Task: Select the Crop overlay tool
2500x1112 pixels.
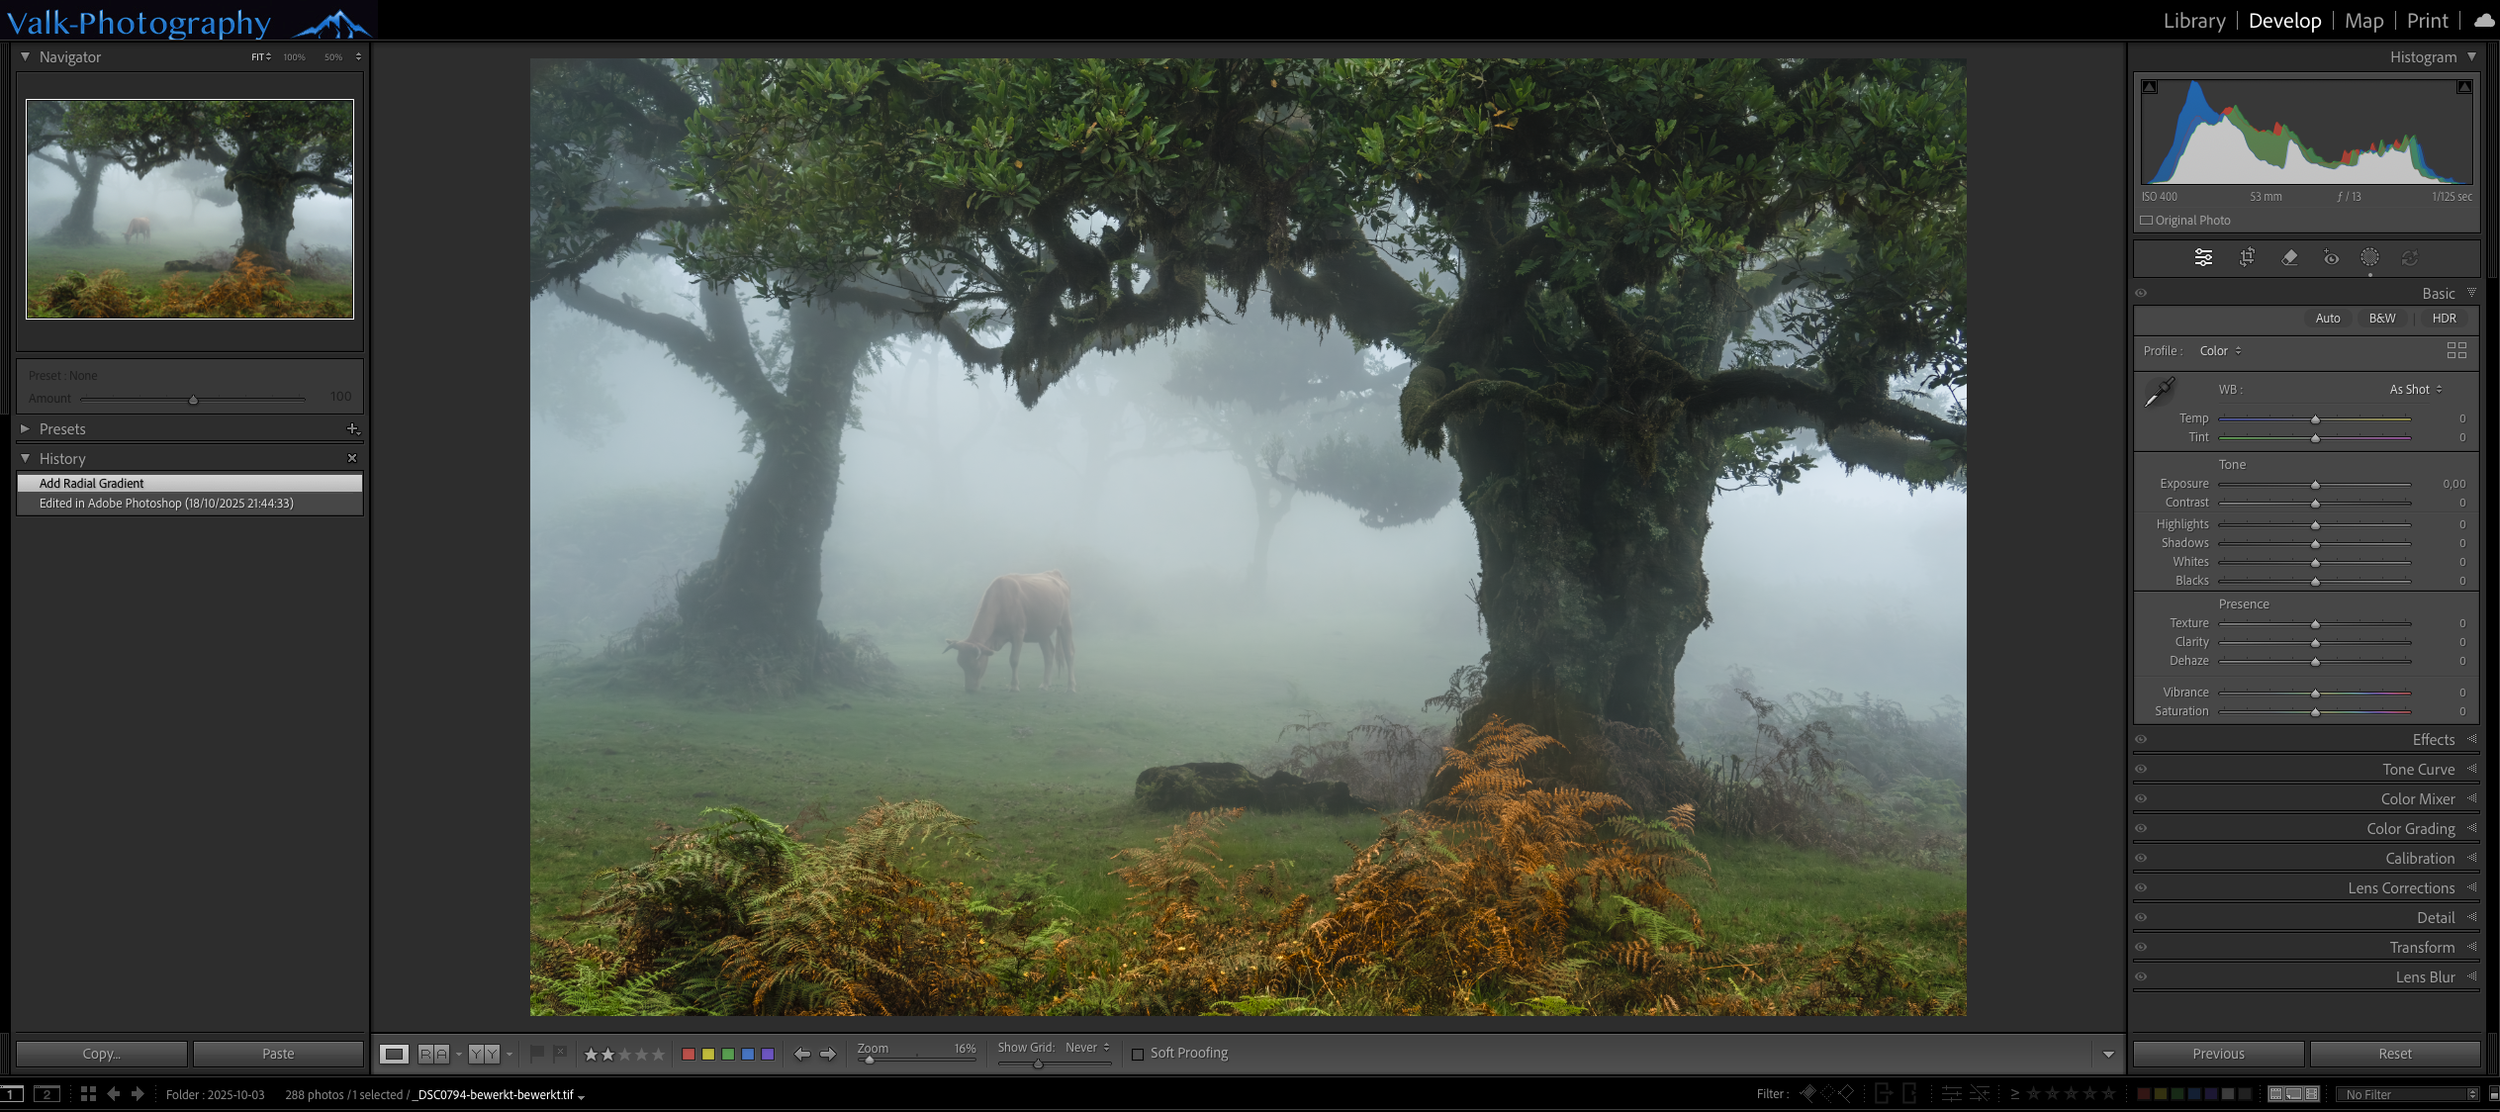Action: [x=2246, y=258]
